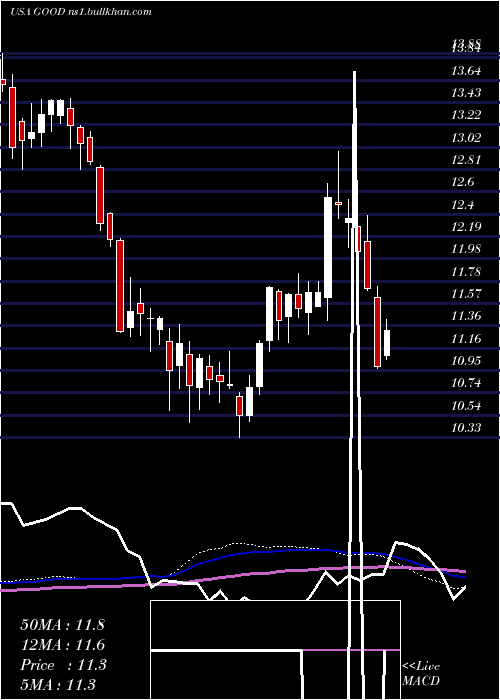This screenshot has height=700, width=500.
Task: Click the 12.4 price axis label
Action: click(463, 204)
